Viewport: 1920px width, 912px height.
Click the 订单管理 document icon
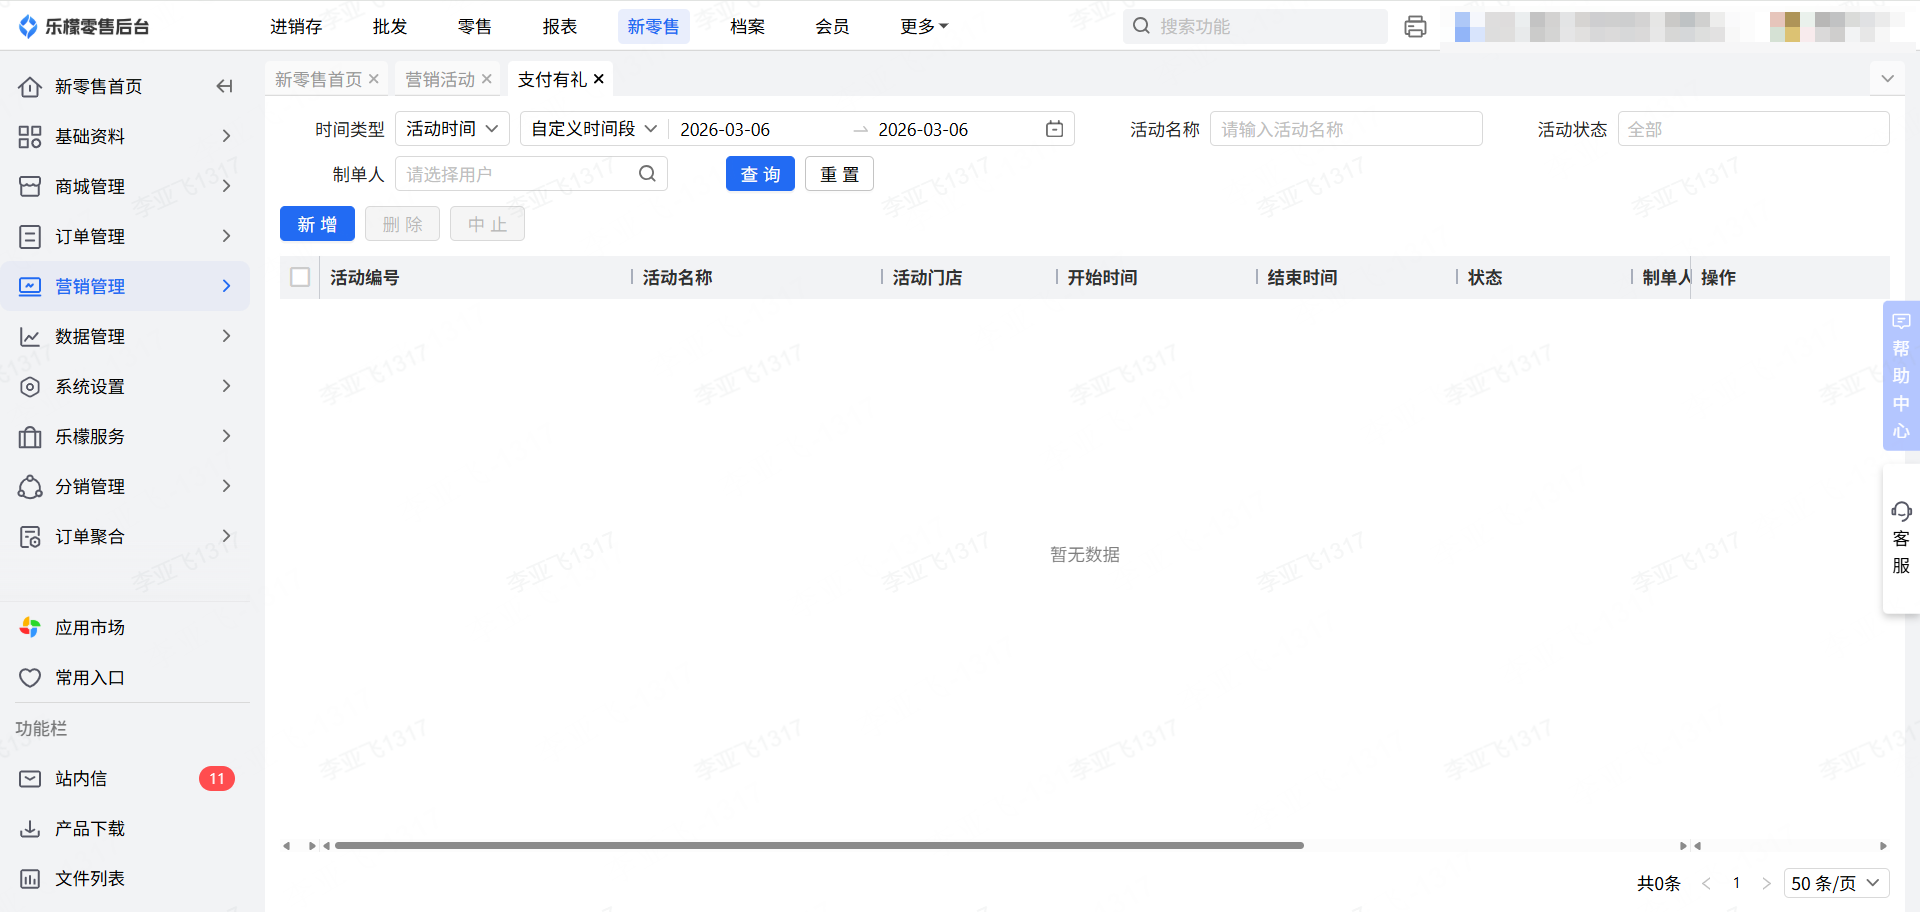coord(30,237)
